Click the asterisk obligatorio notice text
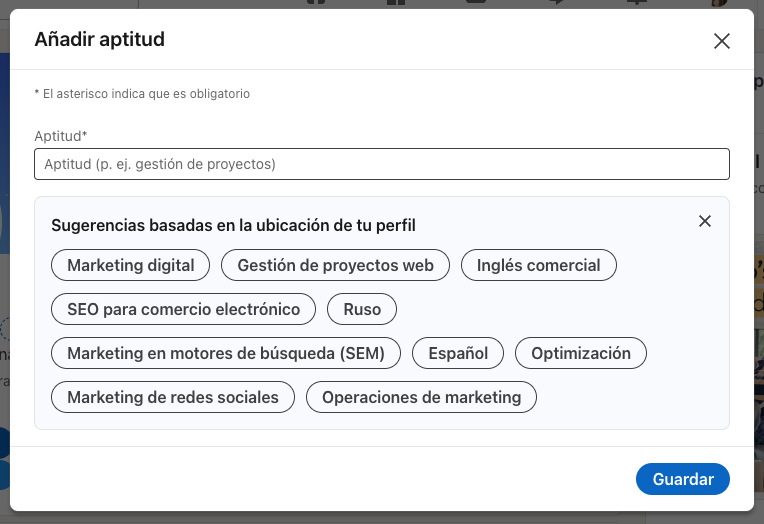 coord(142,94)
